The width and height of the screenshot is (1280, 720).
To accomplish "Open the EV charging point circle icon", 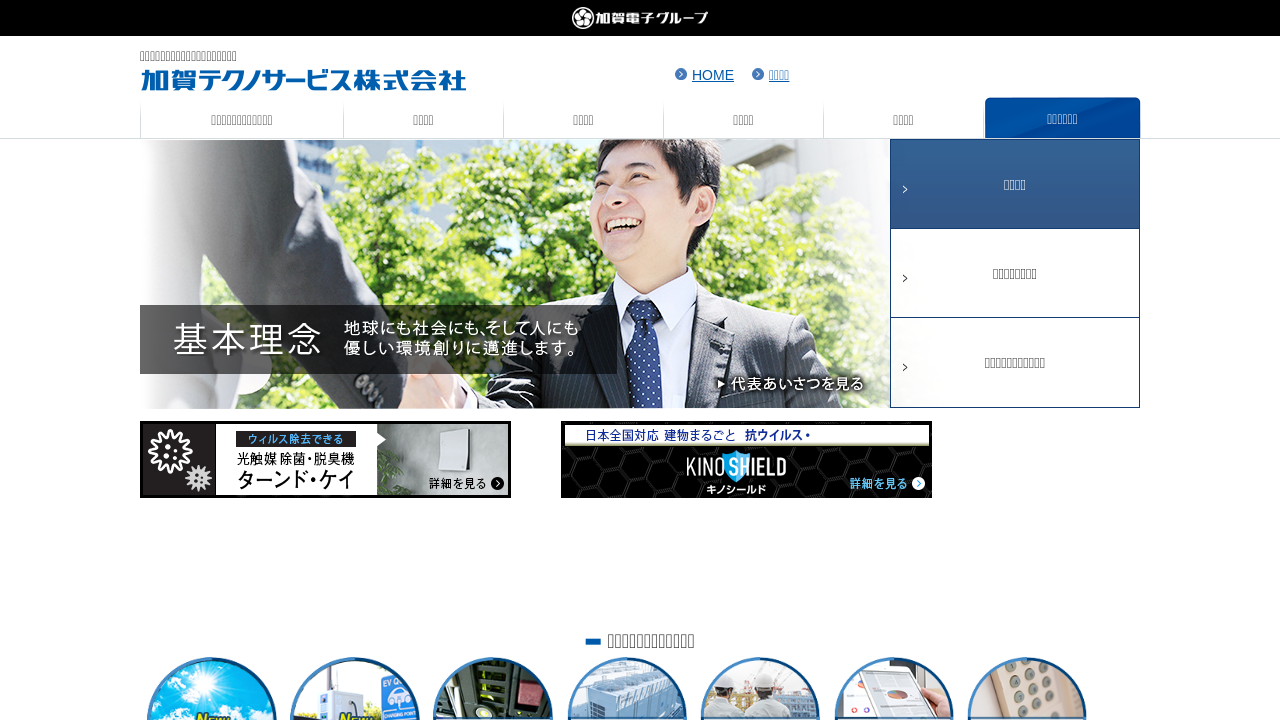I will point(354,692).
